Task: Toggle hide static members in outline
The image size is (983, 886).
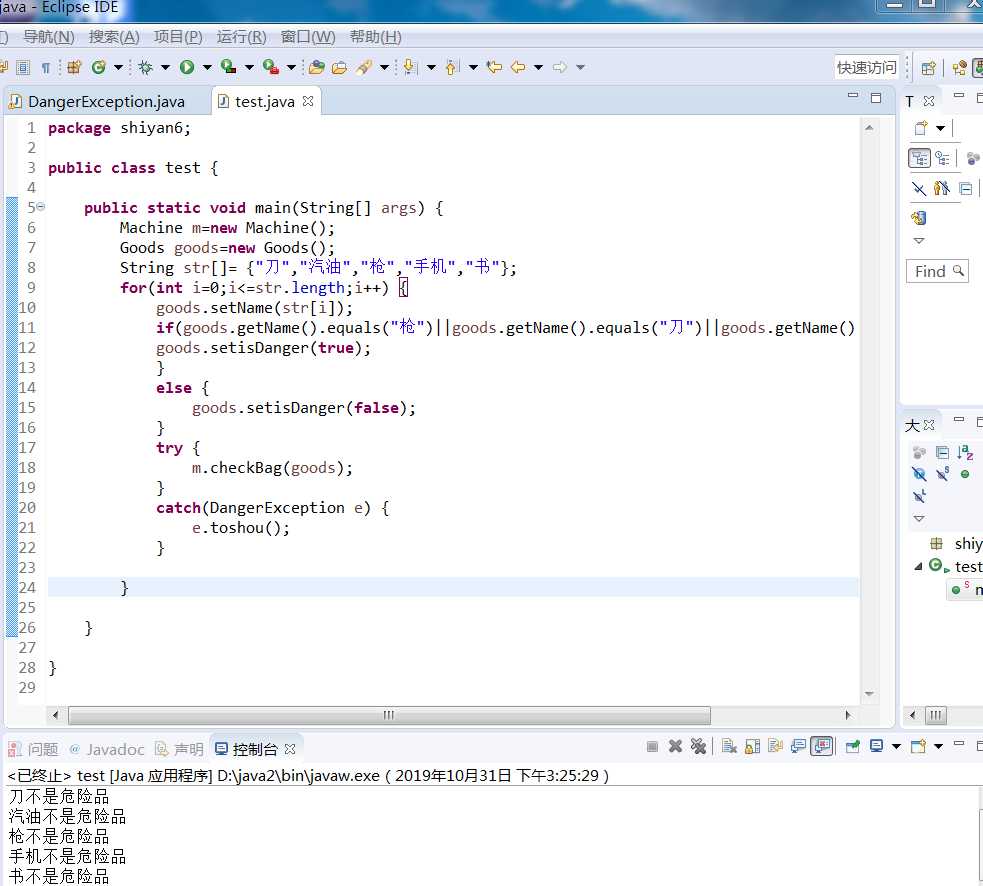Action: coord(942,474)
